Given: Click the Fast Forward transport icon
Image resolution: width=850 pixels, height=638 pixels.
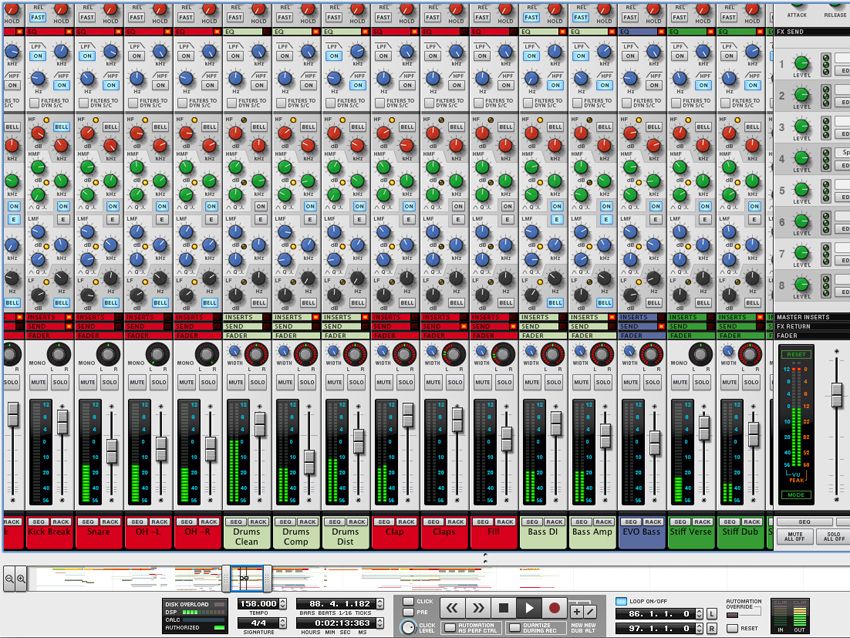Looking at the screenshot, I should pyautogui.click(x=478, y=607).
